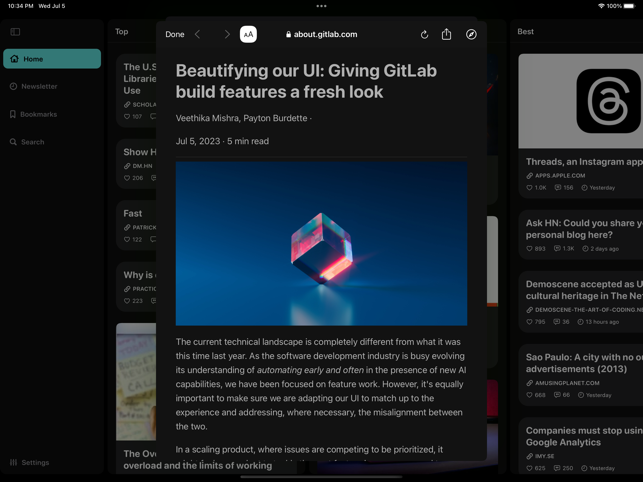
Task: Click the Home house icon
Action: tap(14, 59)
